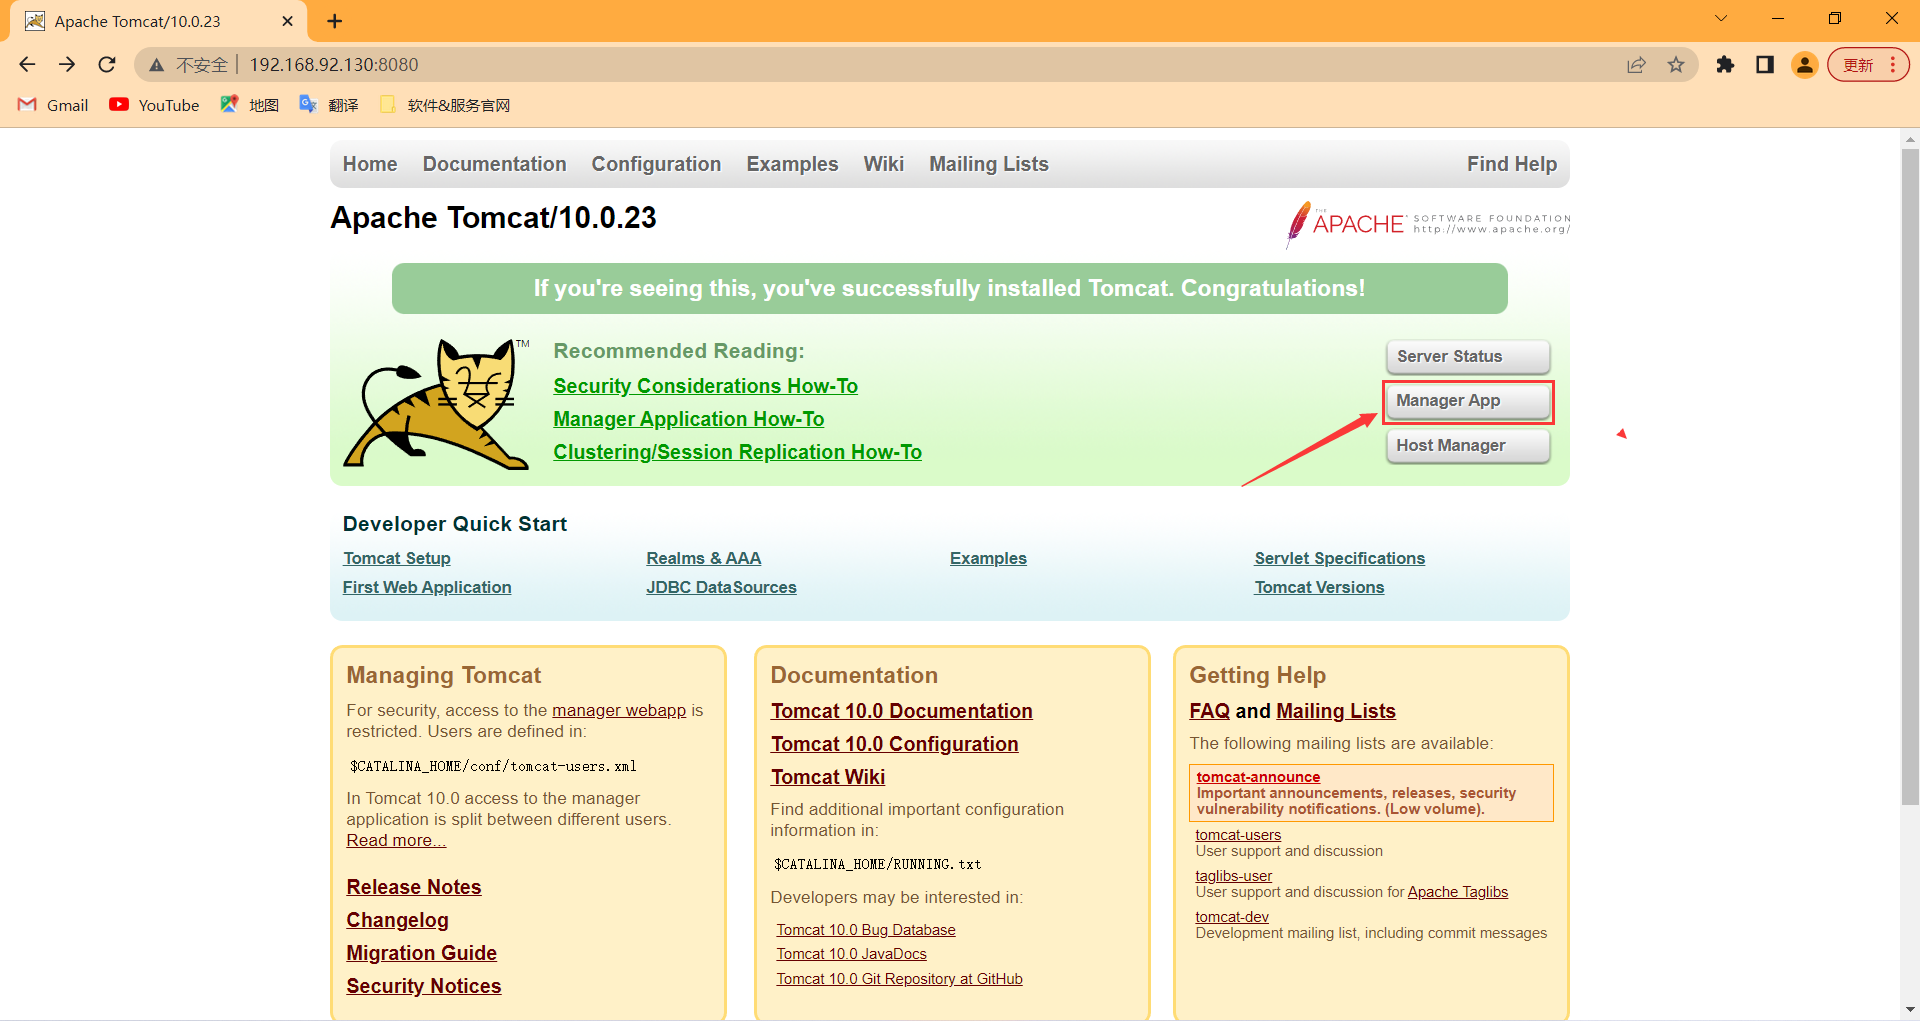The height and width of the screenshot is (1021, 1920).
Task: Open Mailing Lists in navigation bar
Action: click(x=989, y=164)
